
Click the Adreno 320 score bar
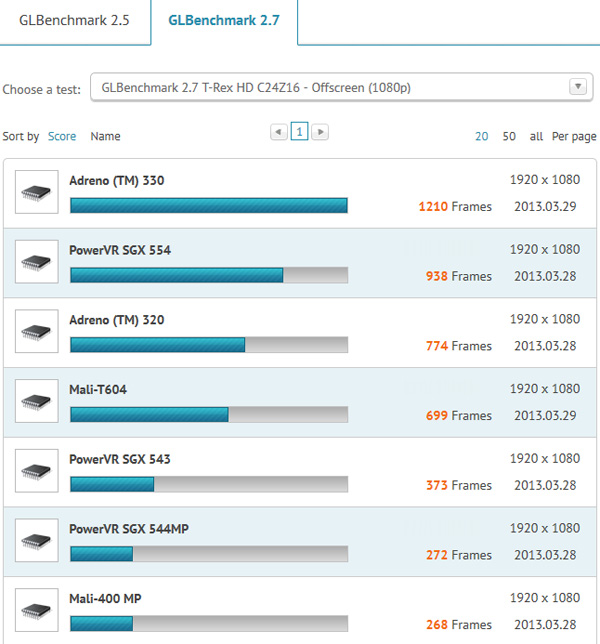(x=209, y=345)
